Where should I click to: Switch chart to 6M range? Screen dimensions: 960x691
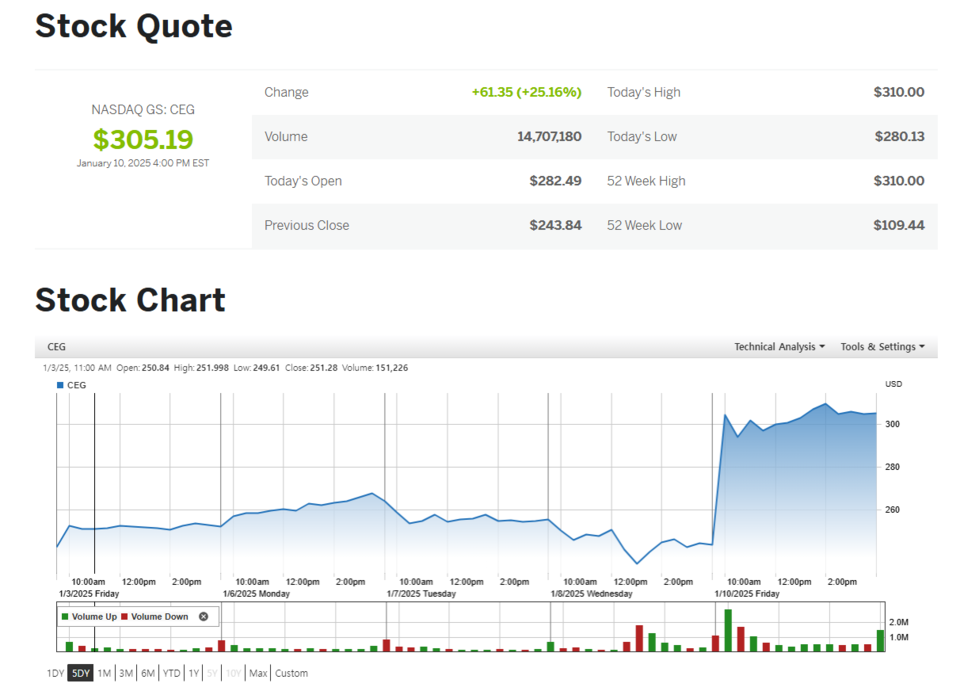click(x=148, y=673)
